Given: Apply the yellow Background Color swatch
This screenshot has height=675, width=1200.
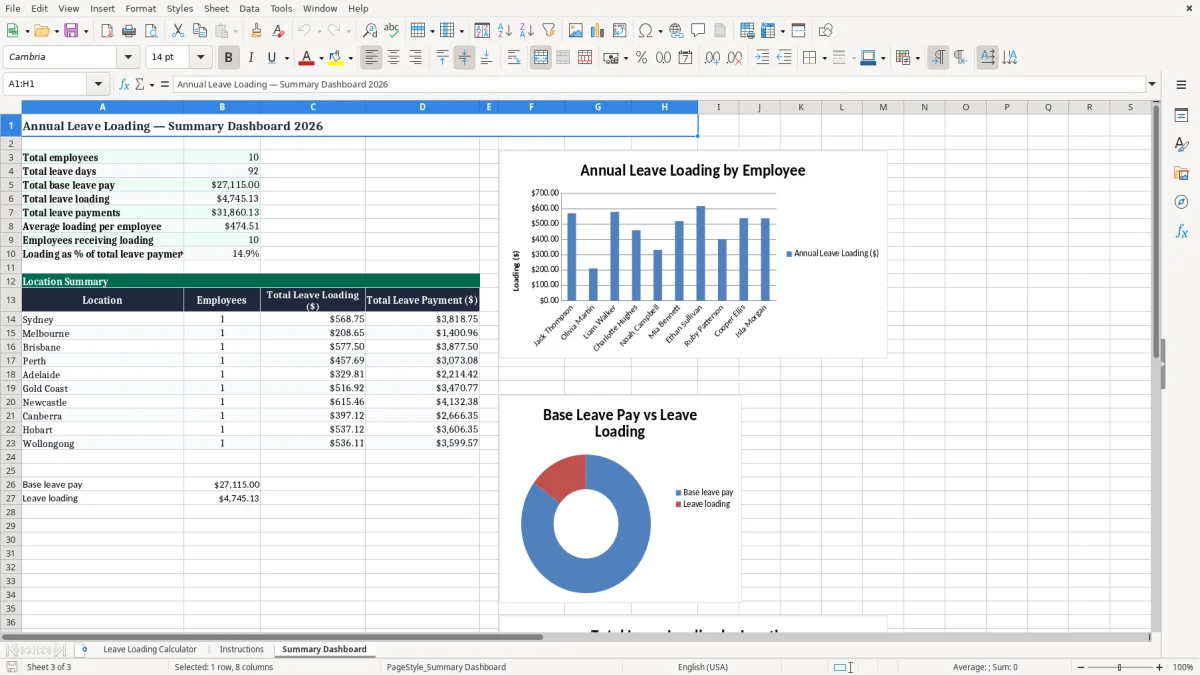Looking at the screenshot, I should click(x=336, y=58).
